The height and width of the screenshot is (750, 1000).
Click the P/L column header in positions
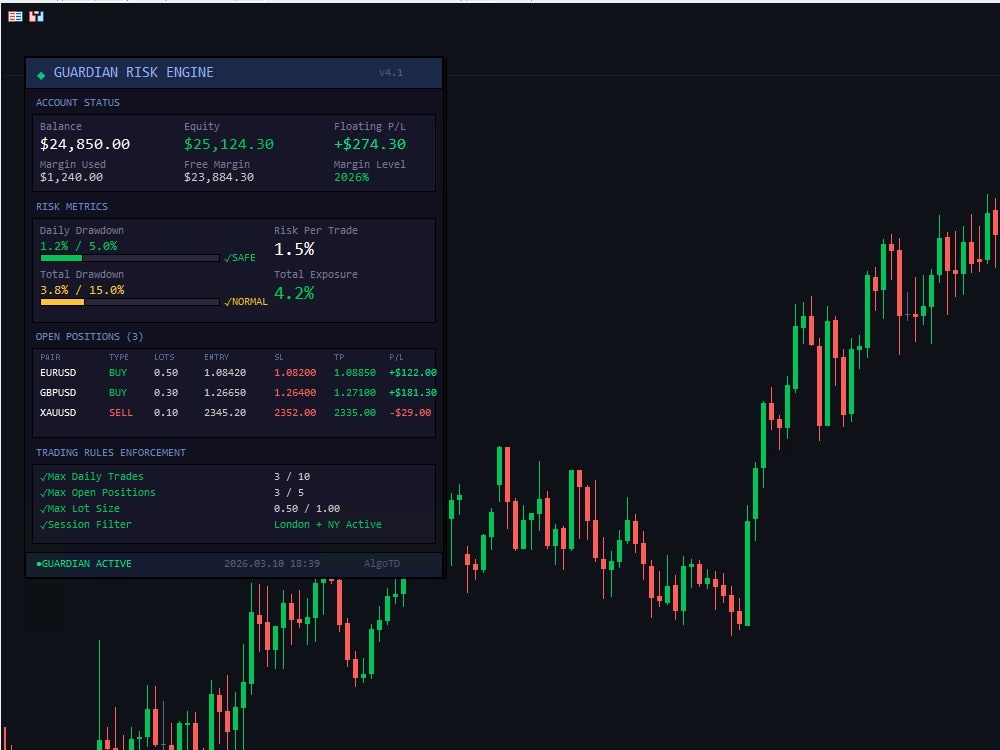click(x=396, y=357)
